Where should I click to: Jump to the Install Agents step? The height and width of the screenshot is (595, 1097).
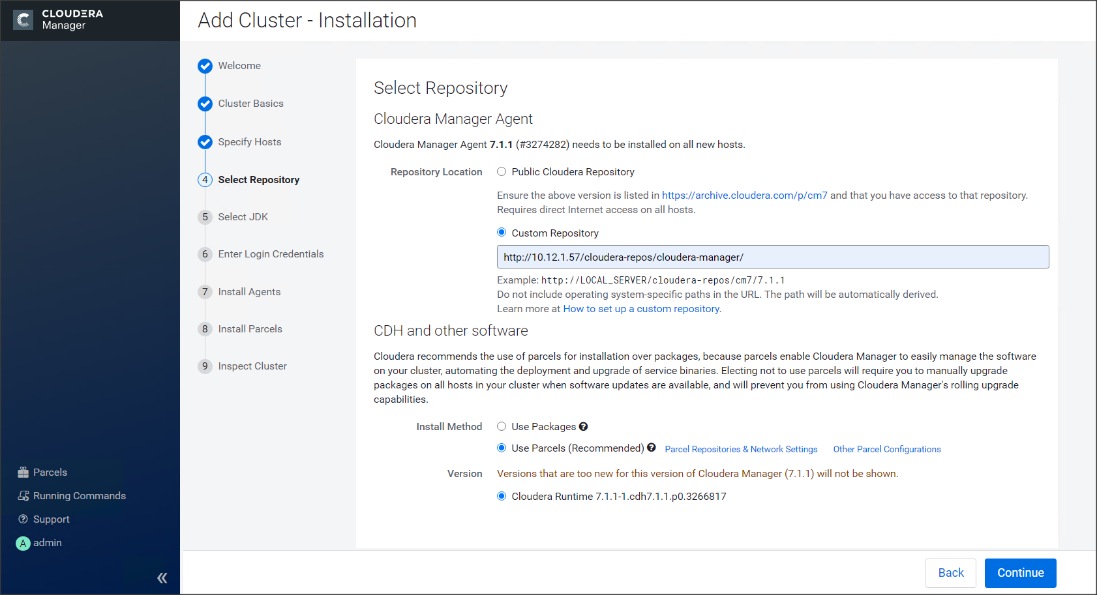pos(249,292)
